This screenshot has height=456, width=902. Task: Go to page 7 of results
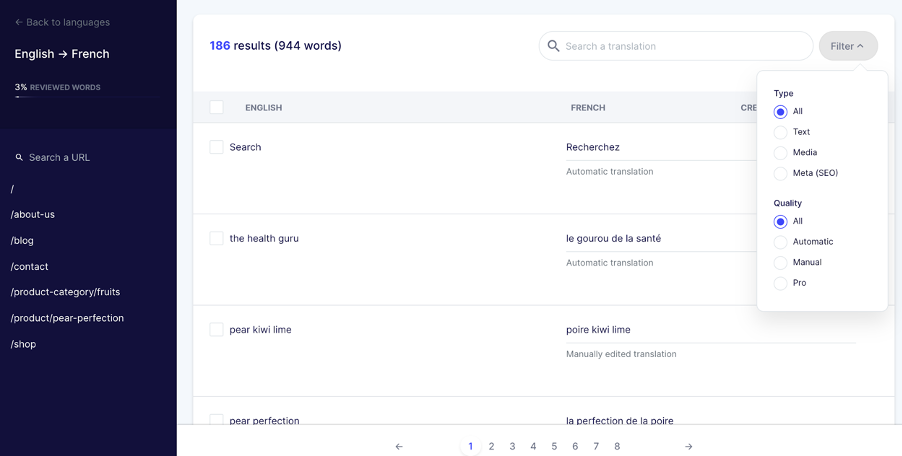596,446
